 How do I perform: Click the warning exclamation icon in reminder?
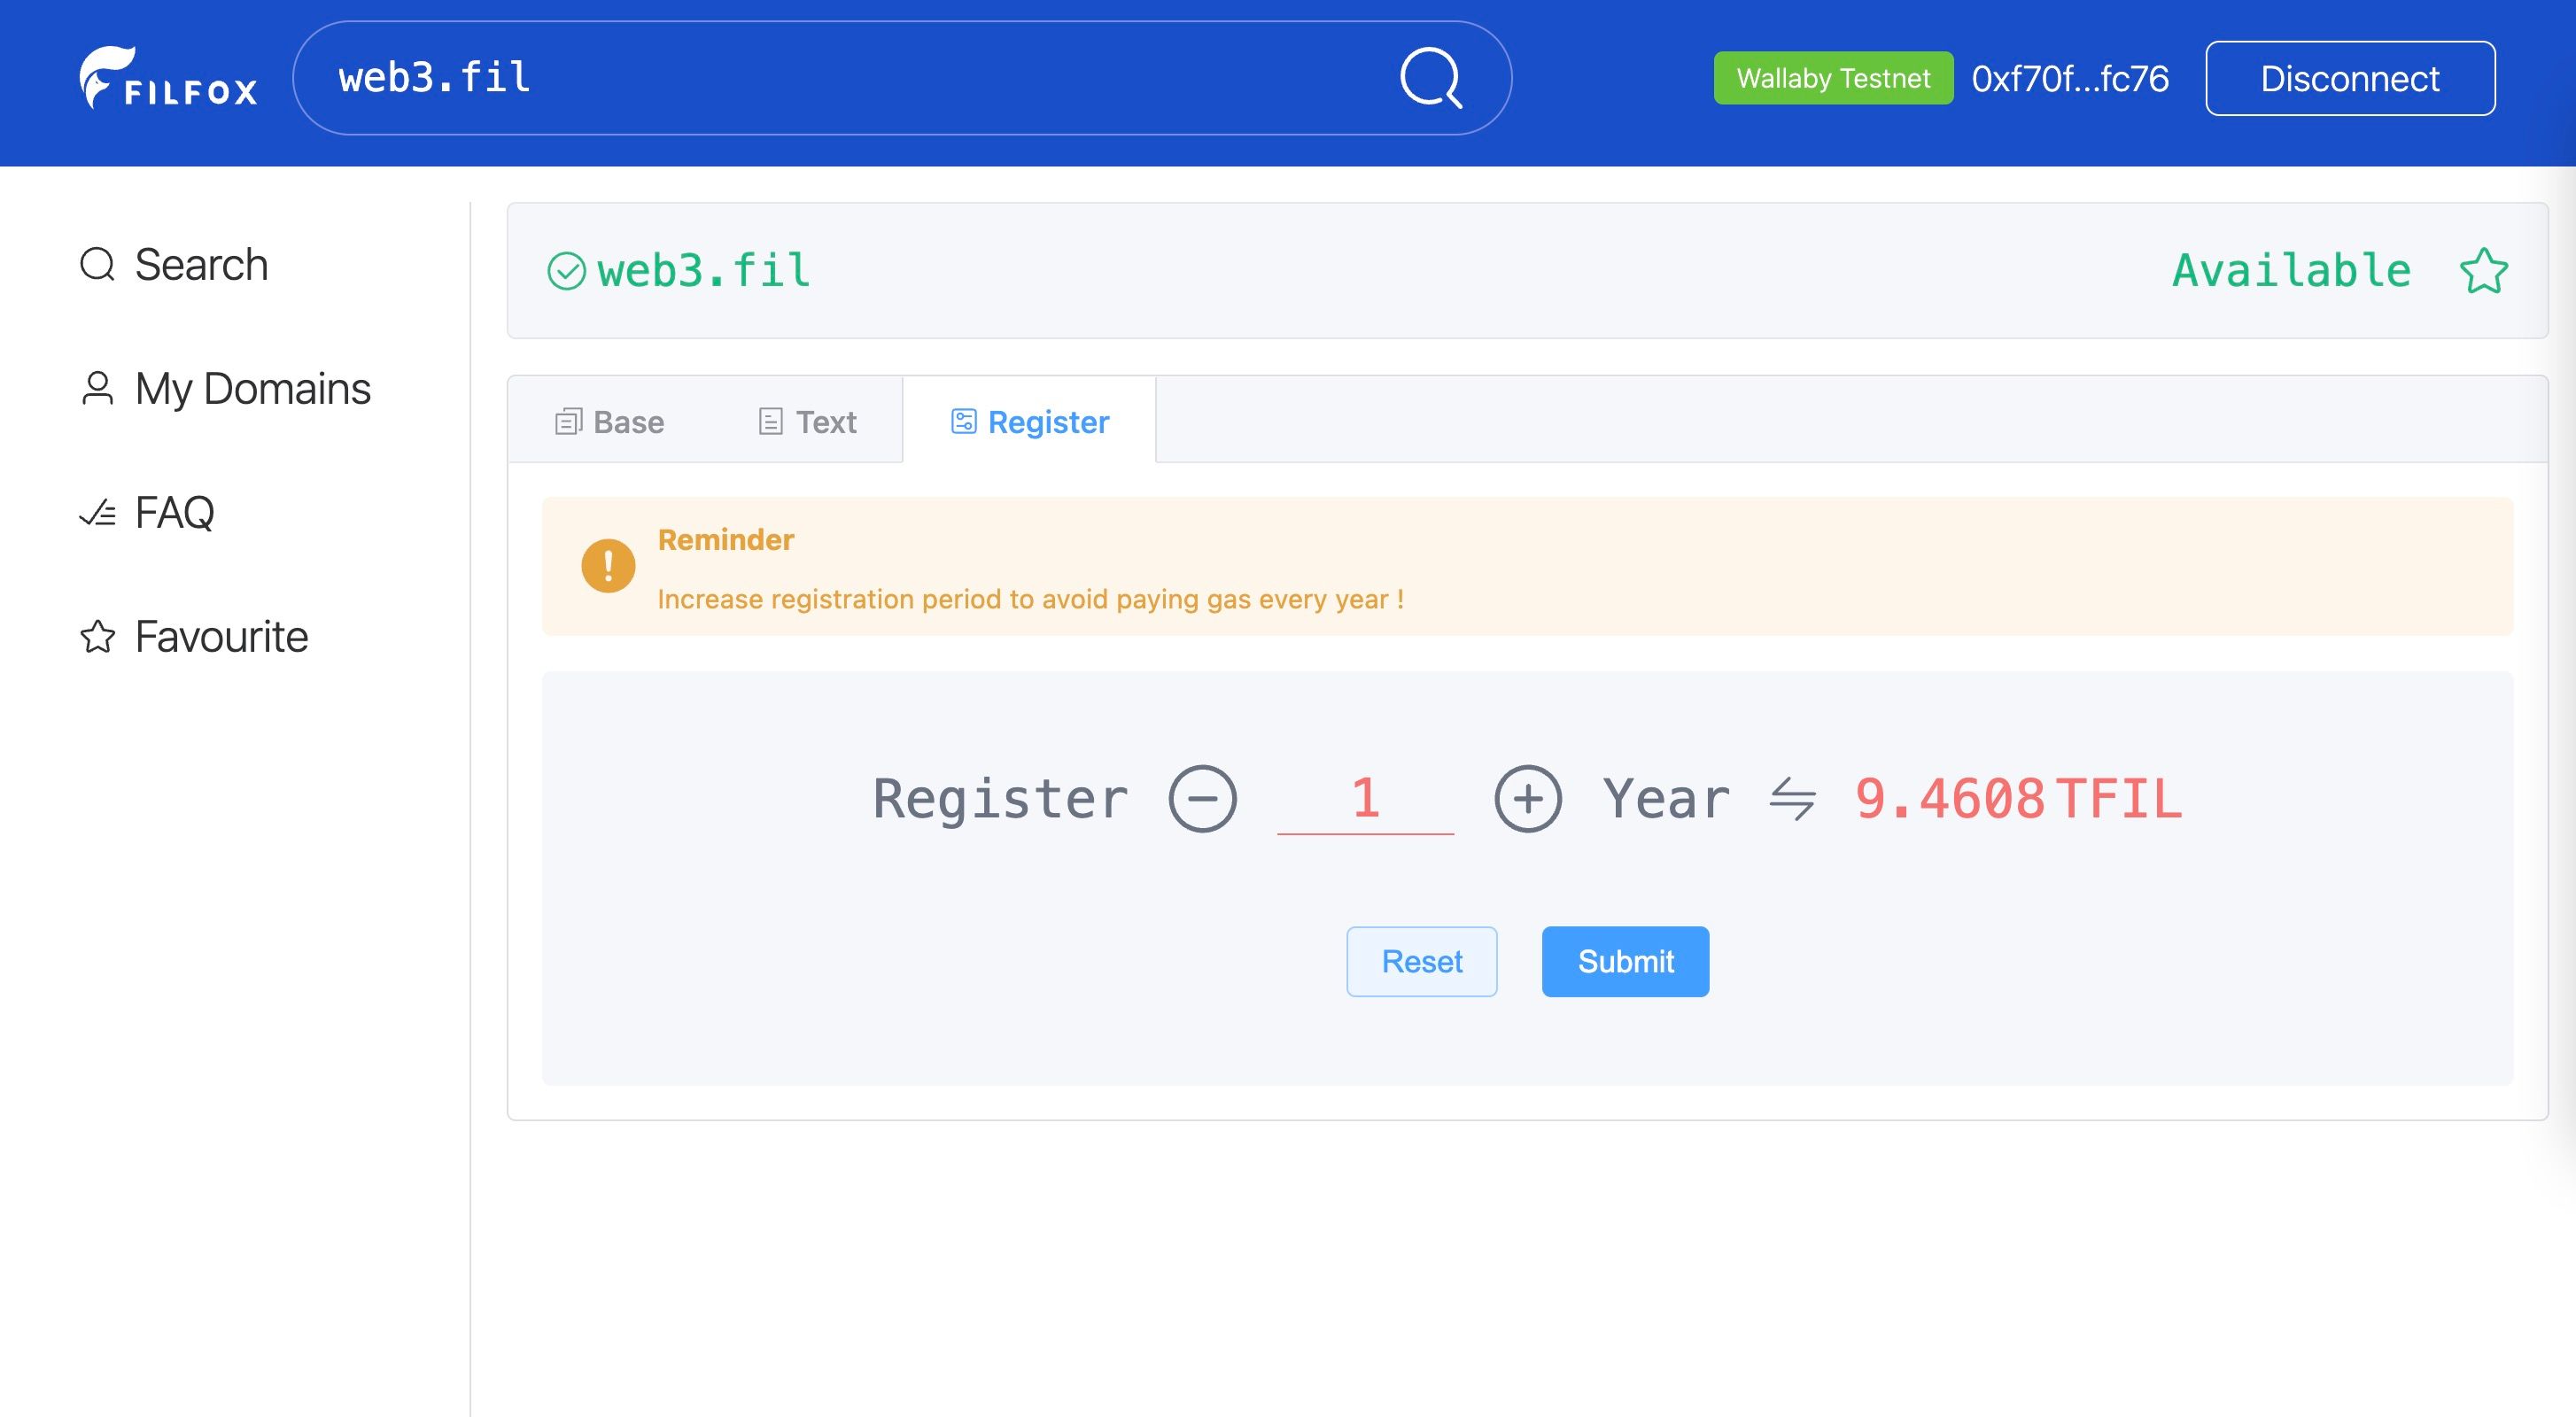[x=608, y=567]
